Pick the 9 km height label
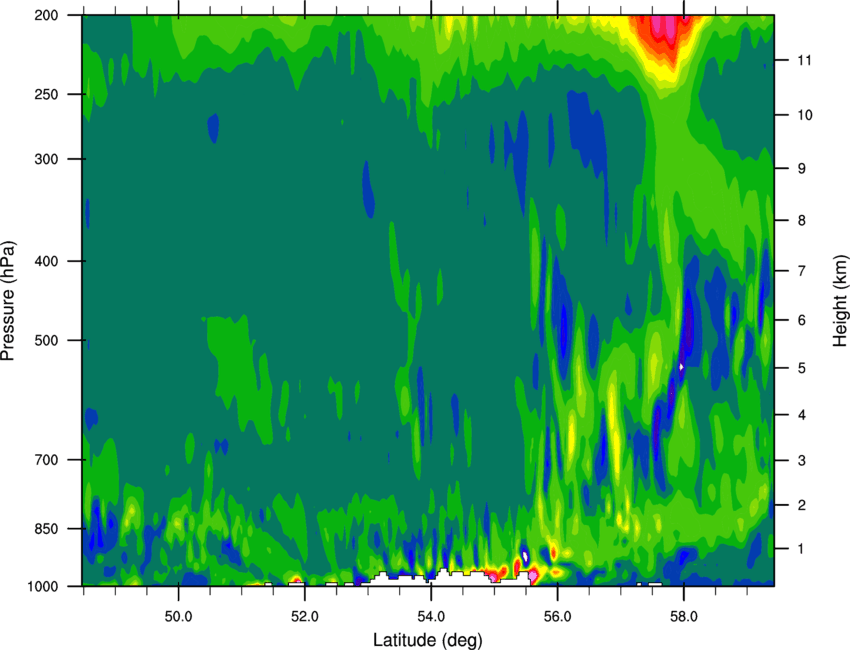The width and height of the screenshot is (850, 650). [802, 169]
